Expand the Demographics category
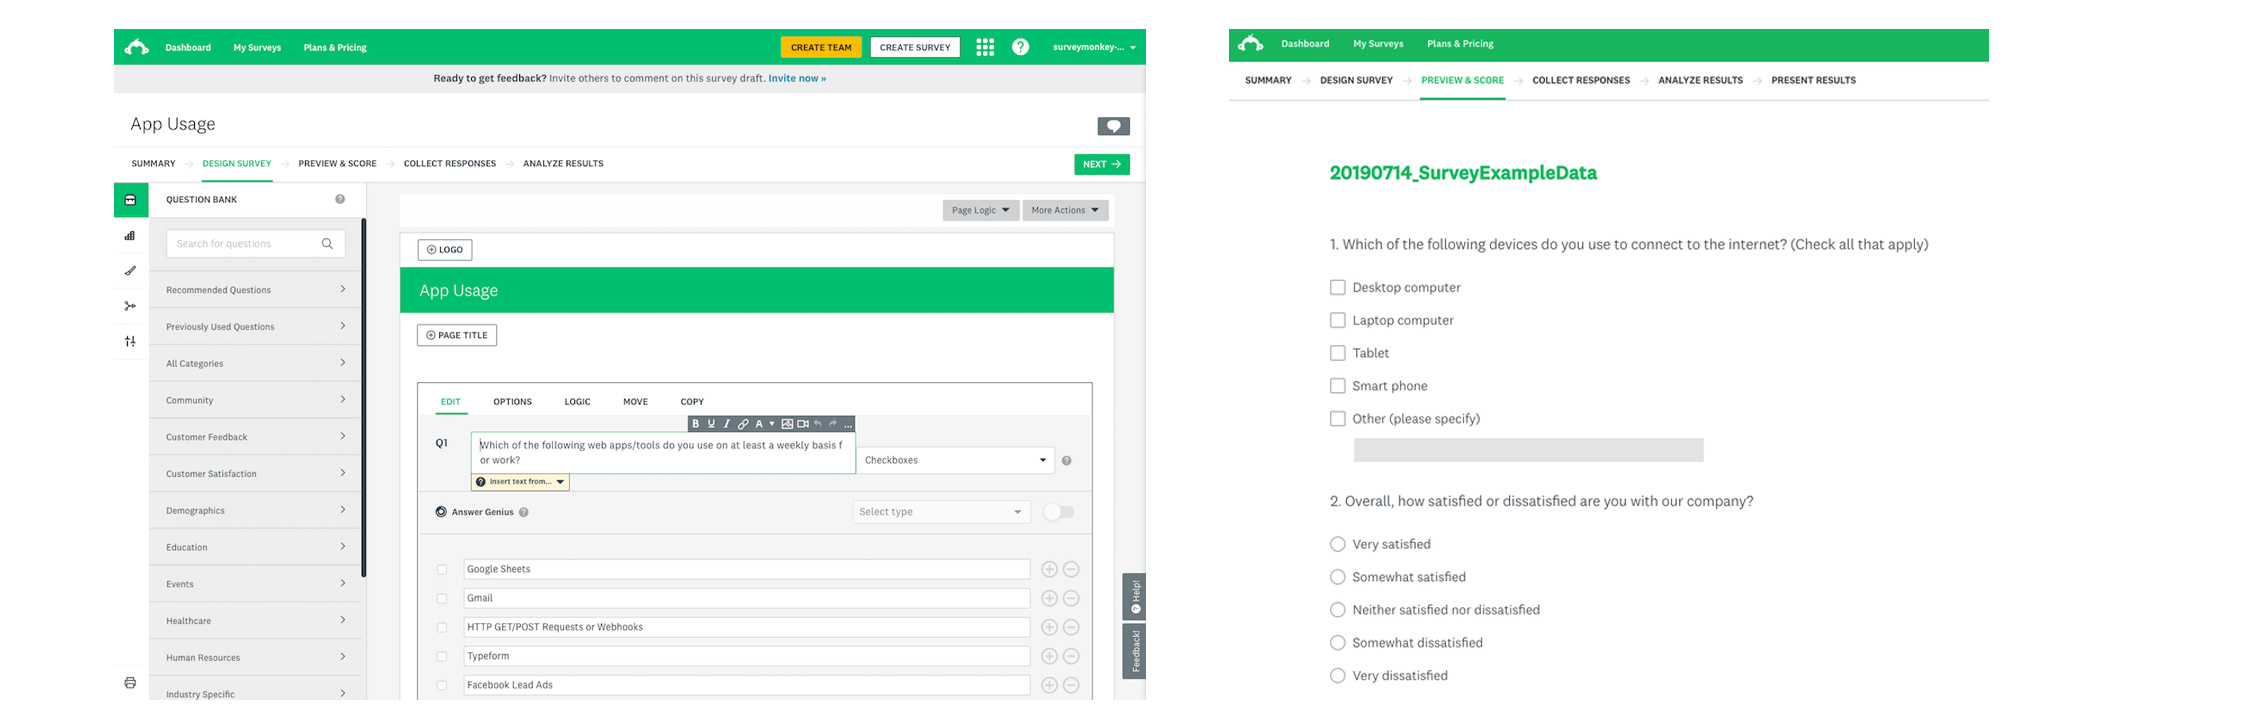The image size is (2268, 728). coord(256,510)
